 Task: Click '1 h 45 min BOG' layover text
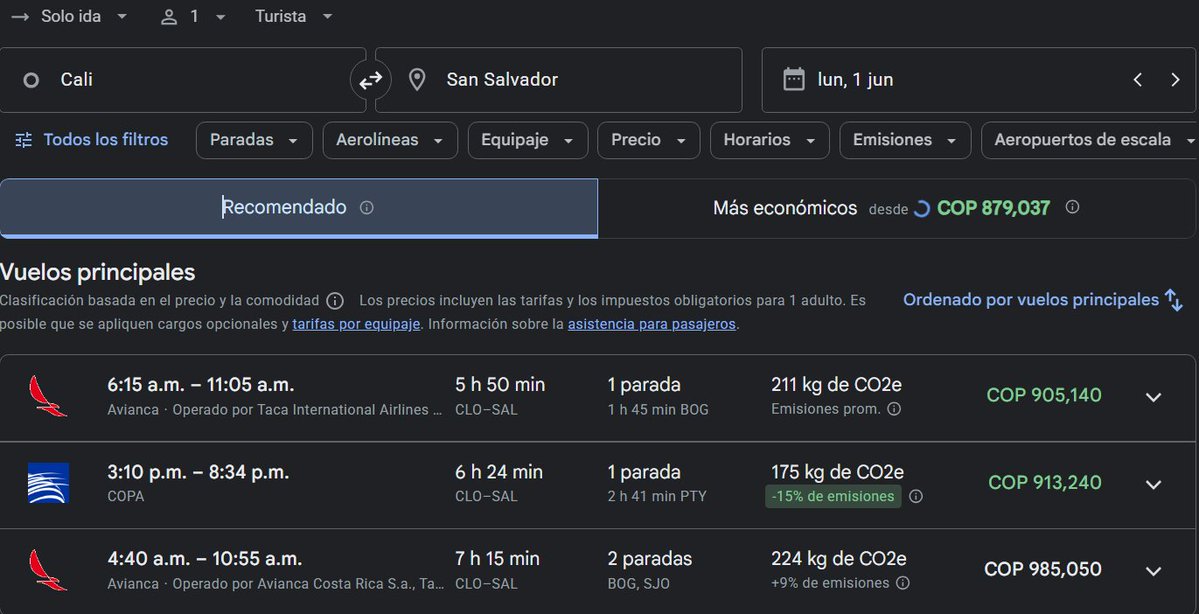658,410
